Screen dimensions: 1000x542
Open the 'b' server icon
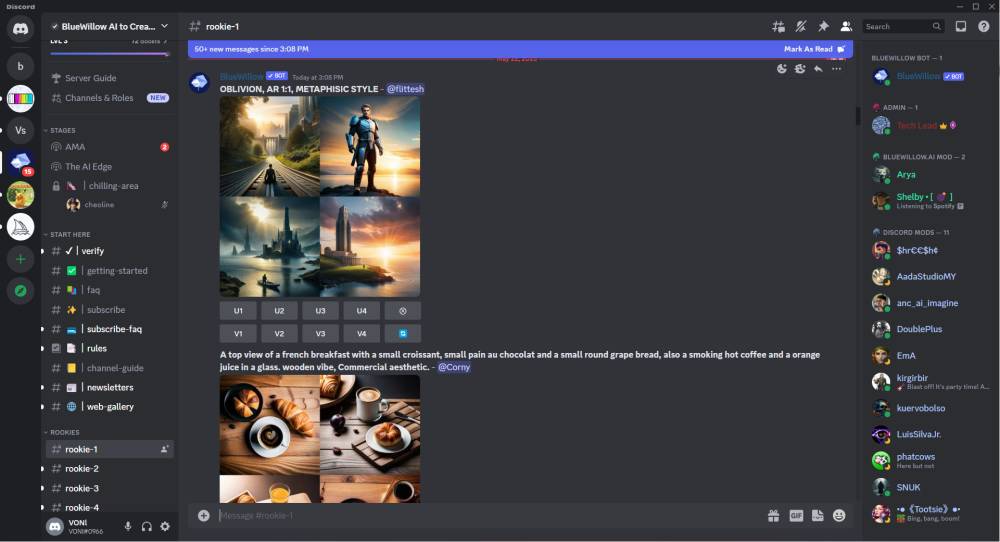[x=20, y=66]
